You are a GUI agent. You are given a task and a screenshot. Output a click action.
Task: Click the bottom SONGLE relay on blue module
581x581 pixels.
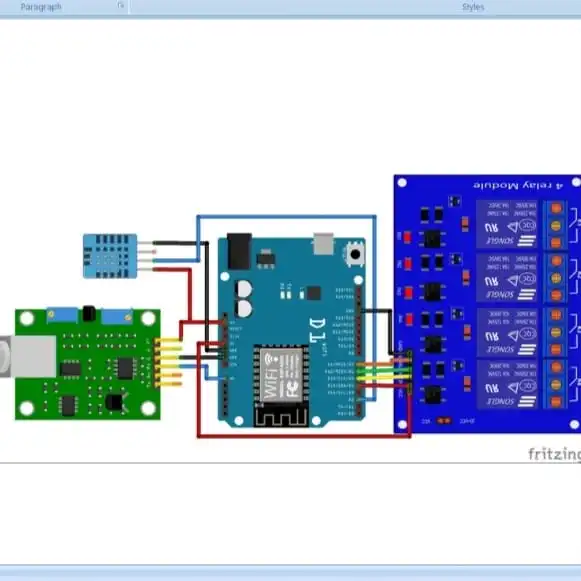coord(507,384)
